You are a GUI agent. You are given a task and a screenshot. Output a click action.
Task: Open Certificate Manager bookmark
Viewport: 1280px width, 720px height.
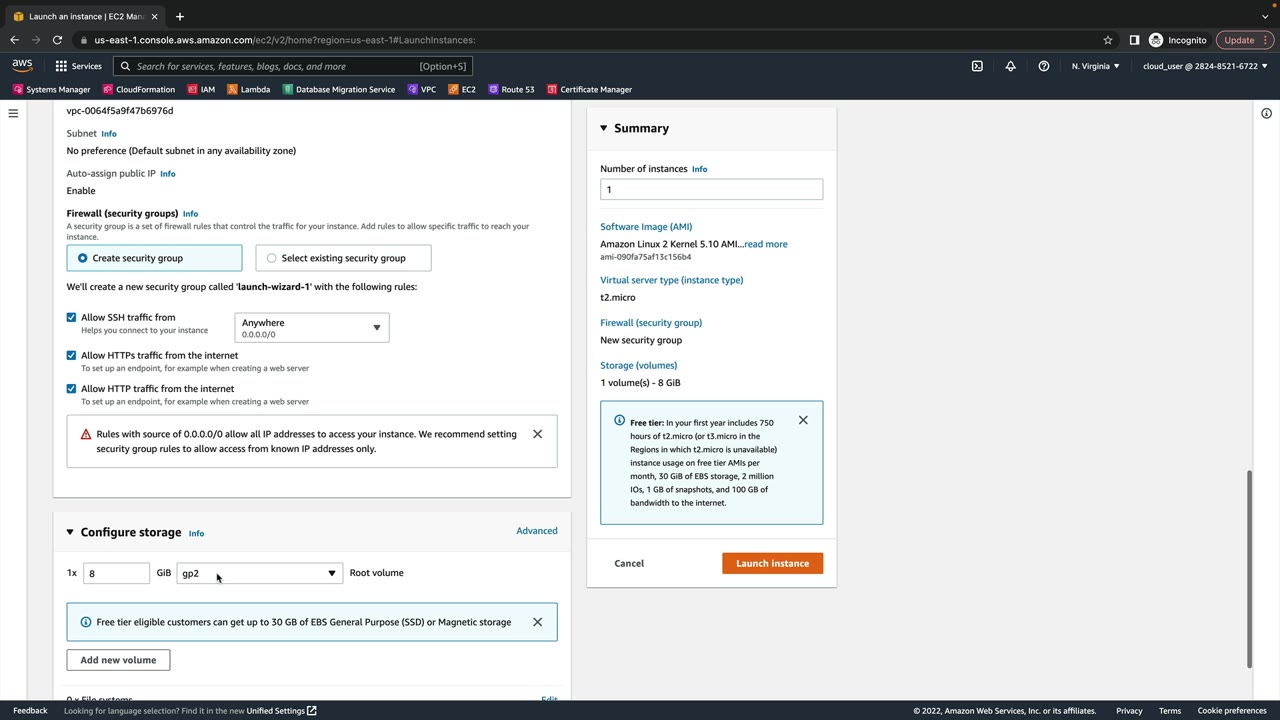pos(589,89)
